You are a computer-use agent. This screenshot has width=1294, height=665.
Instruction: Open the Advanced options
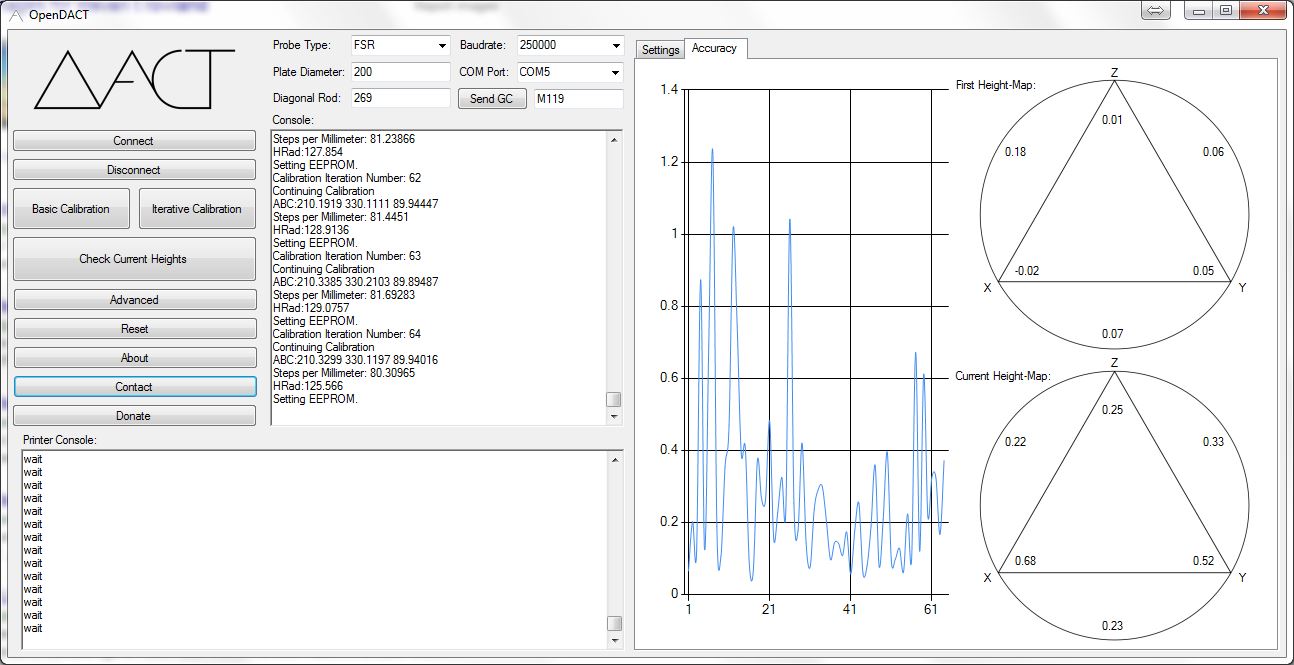(134, 300)
